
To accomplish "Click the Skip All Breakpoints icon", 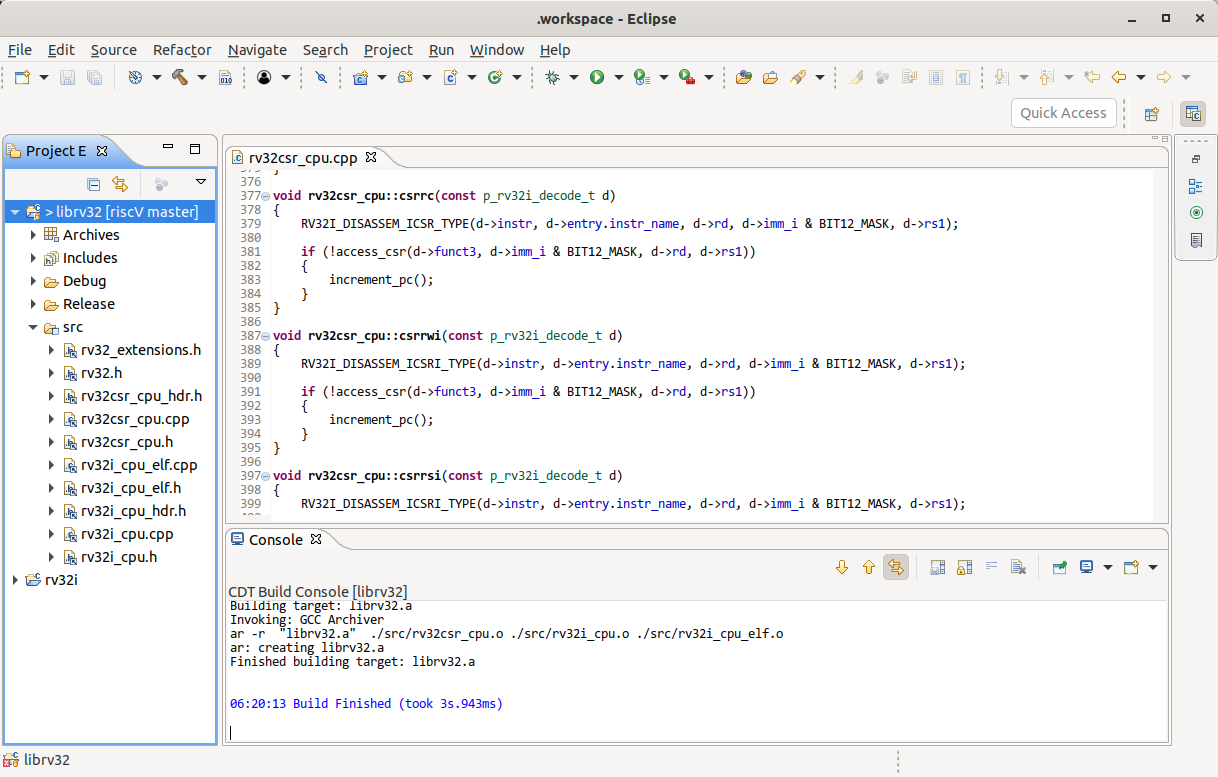I will pyautogui.click(x=321, y=77).
